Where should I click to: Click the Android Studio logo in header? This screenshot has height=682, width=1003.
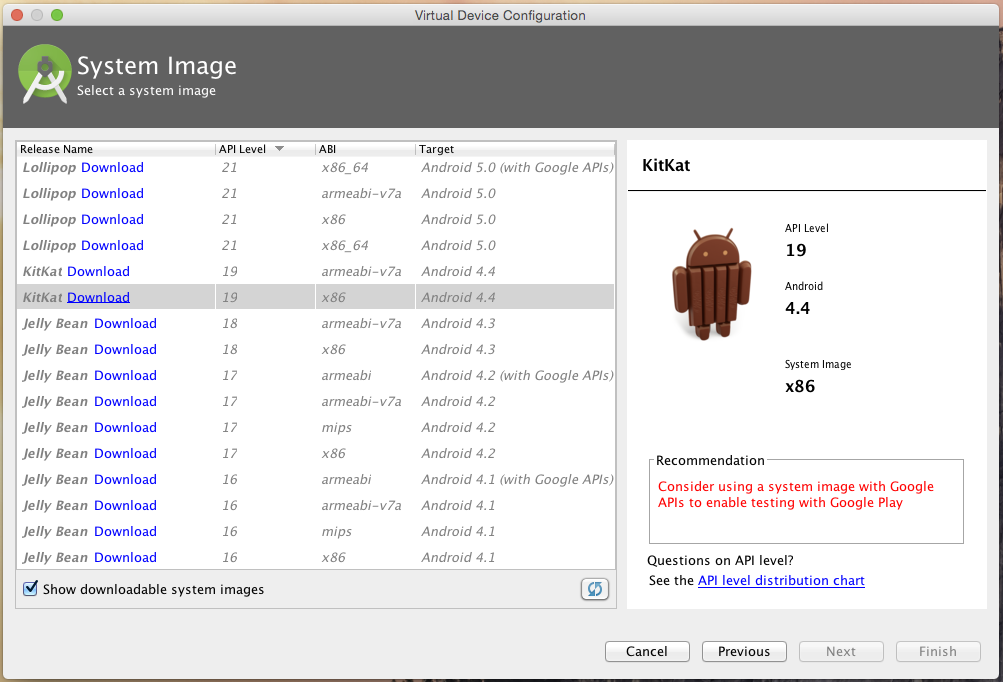click(43, 75)
